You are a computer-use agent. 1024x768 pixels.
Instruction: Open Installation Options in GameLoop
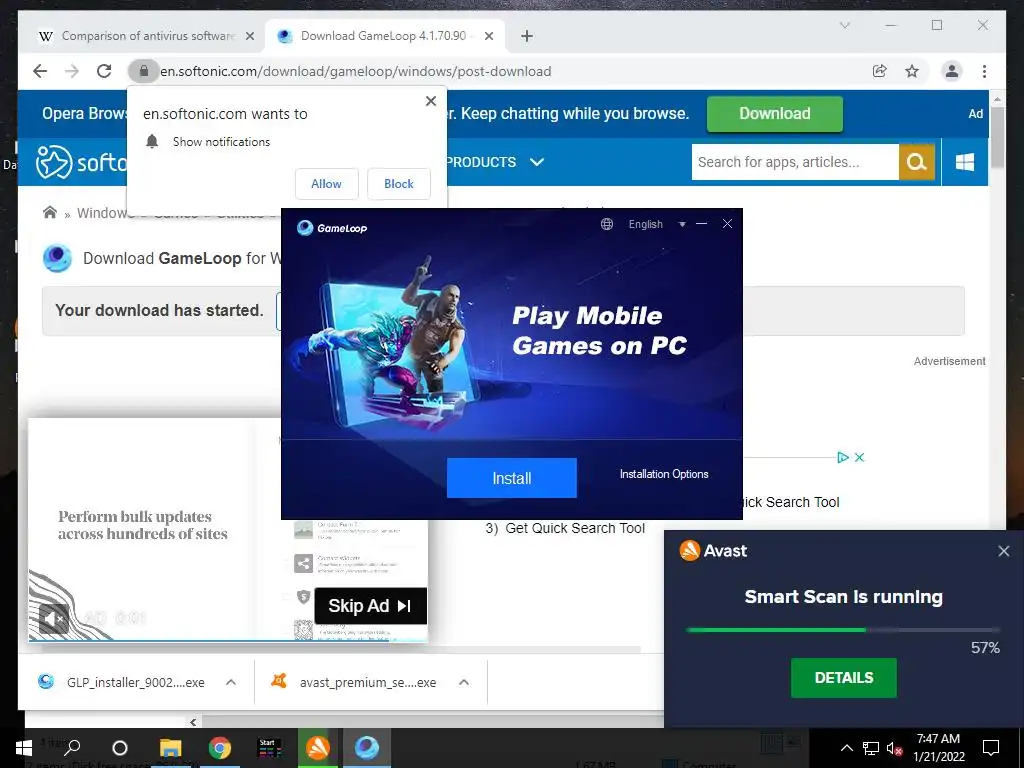click(664, 474)
